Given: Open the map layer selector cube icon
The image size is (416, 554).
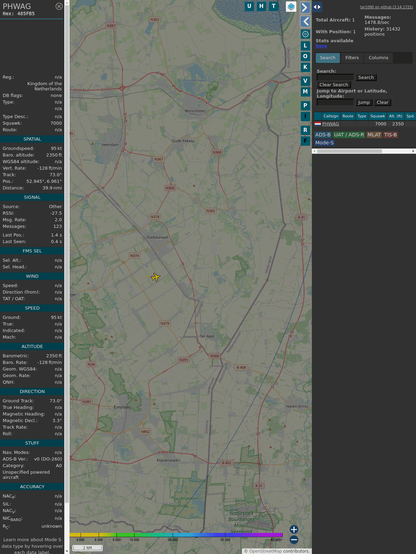Looking at the screenshot, I should [291, 6].
